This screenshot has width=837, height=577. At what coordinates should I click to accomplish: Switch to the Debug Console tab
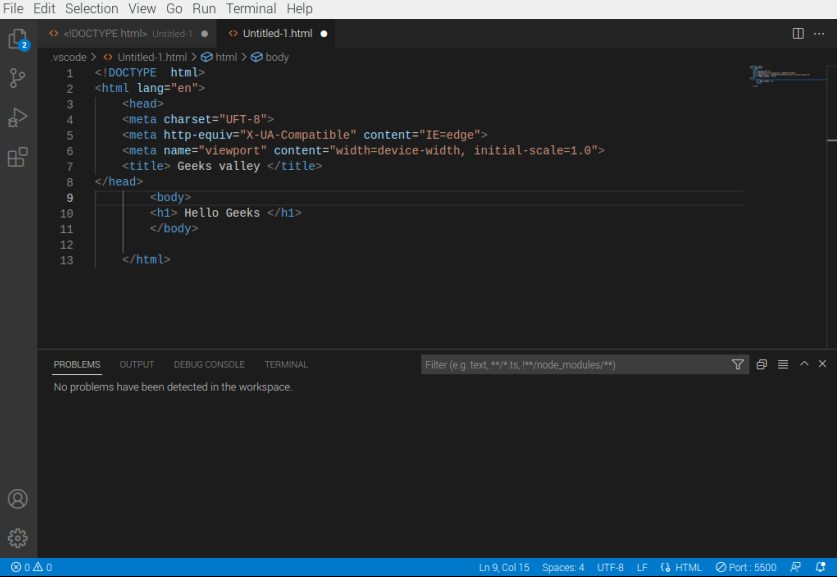209,365
